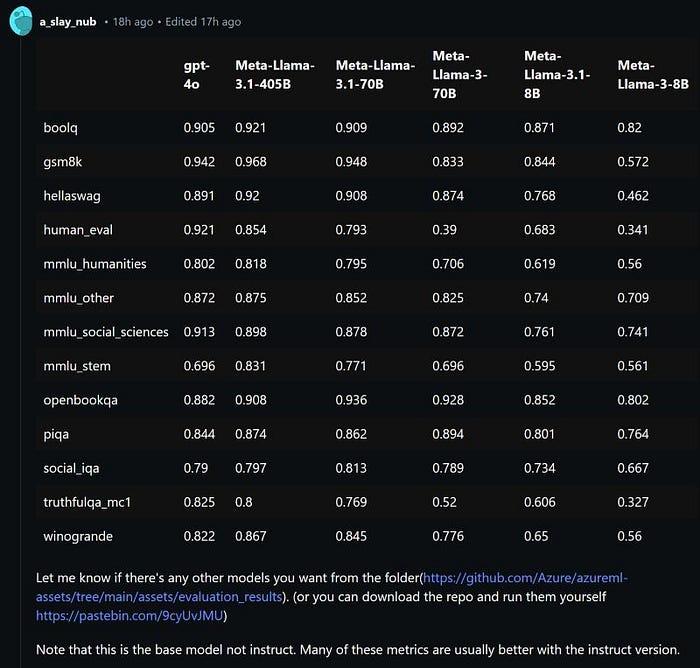Click the winogrande row label
The height and width of the screenshot is (668, 700).
coord(78,536)
